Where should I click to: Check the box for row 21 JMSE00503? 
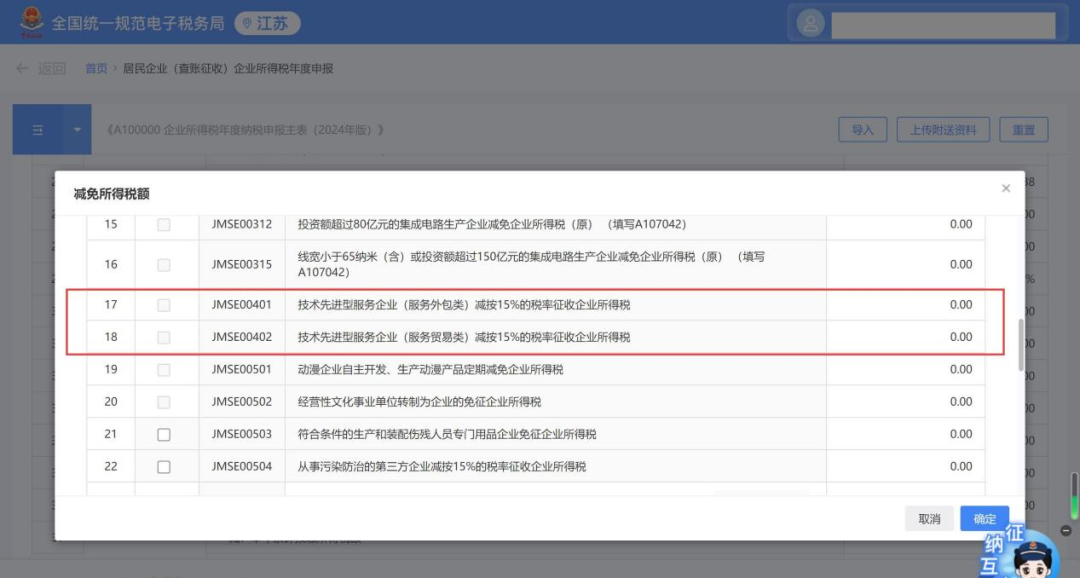pos(164,435)
